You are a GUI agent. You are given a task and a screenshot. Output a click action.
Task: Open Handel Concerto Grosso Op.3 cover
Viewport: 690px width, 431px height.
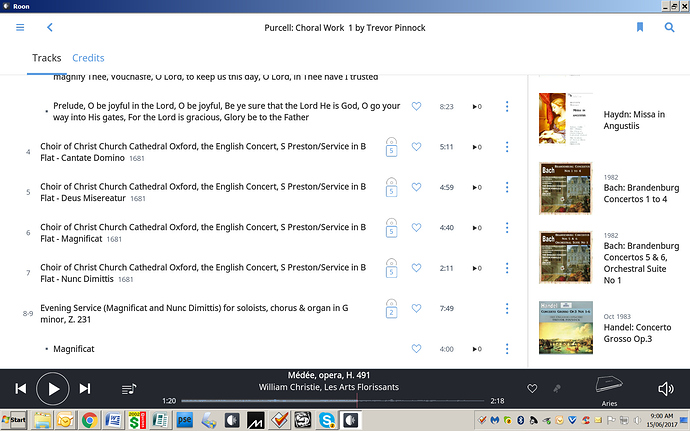565,328
